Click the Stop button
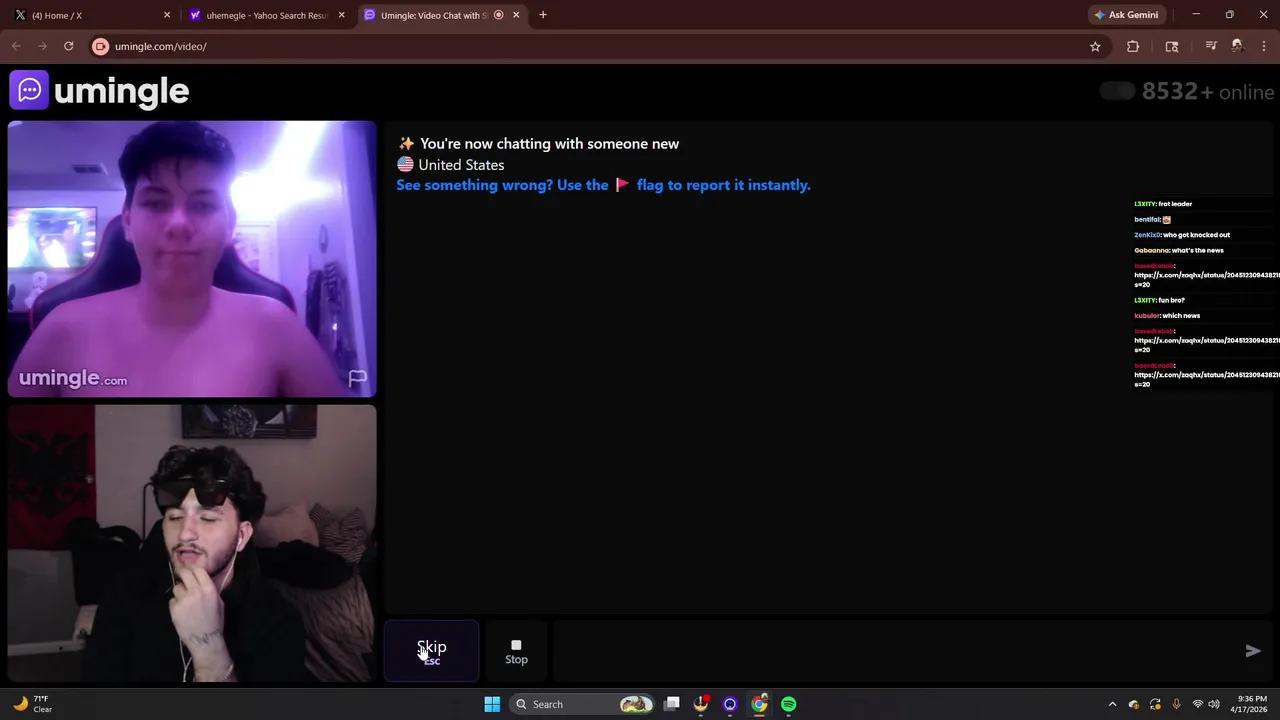1280x720 pixels. 516,652
